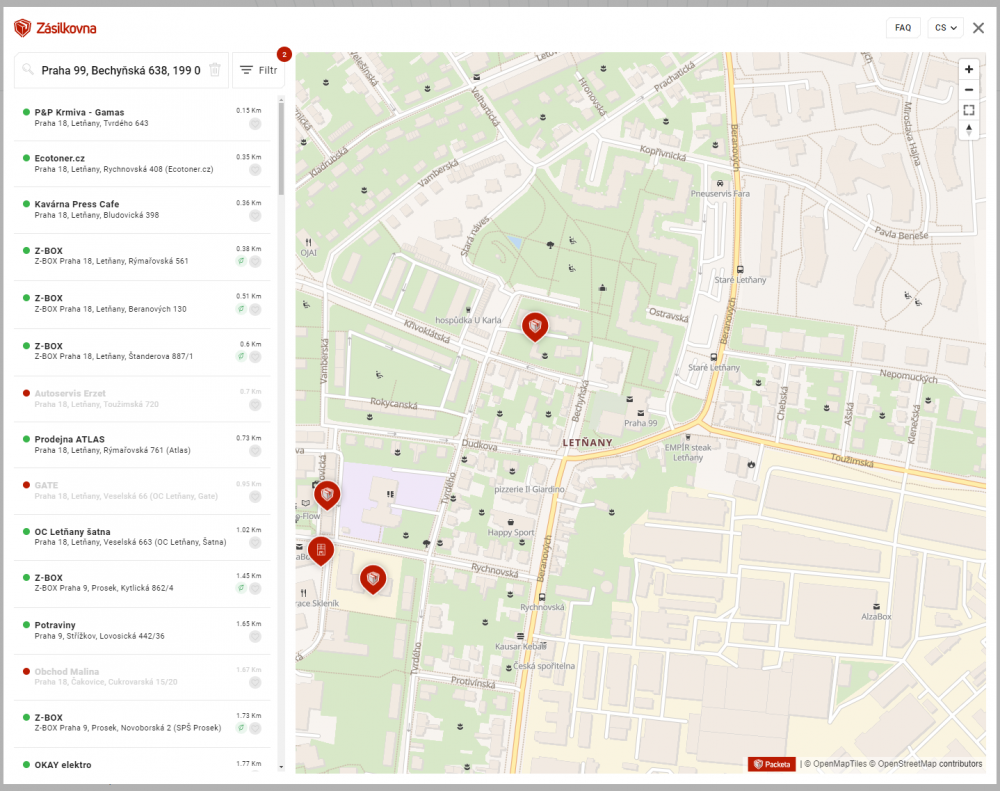
Task: Select the map pin near Křivoklátská street
Action: click(x=535, y=327)
